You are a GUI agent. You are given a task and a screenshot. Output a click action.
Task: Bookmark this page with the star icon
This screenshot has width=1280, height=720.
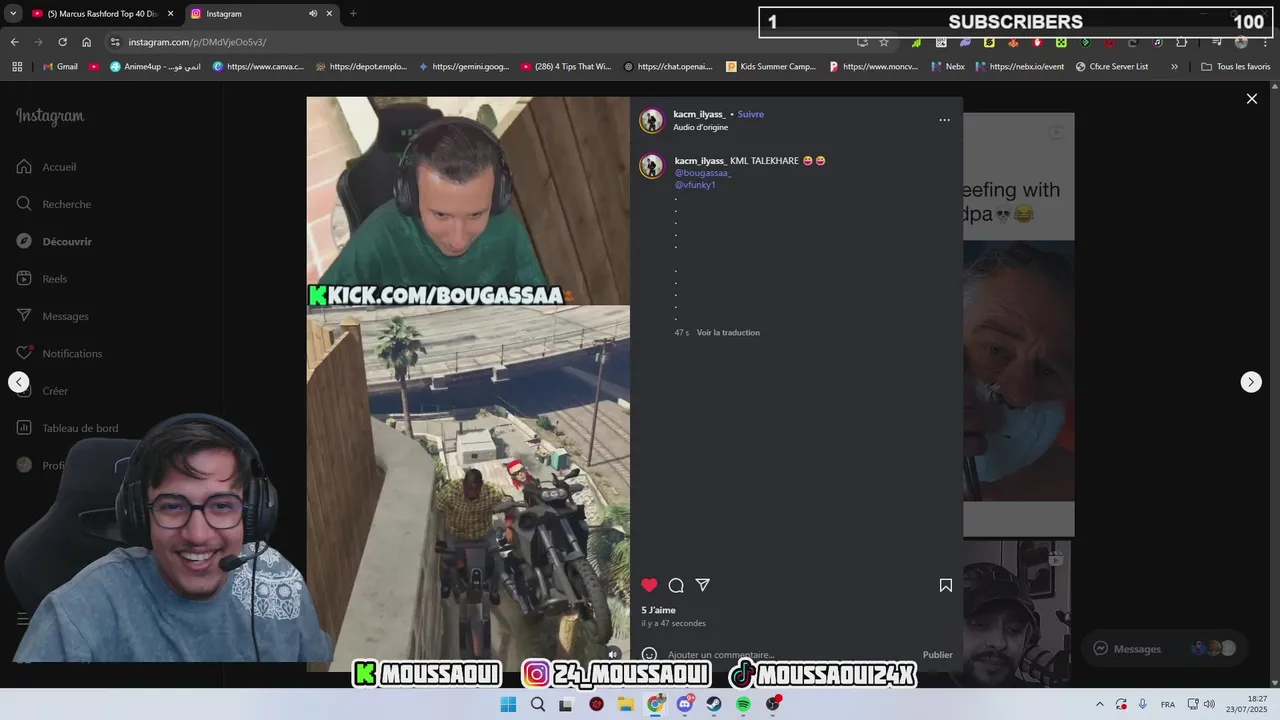tap(884, 42)
